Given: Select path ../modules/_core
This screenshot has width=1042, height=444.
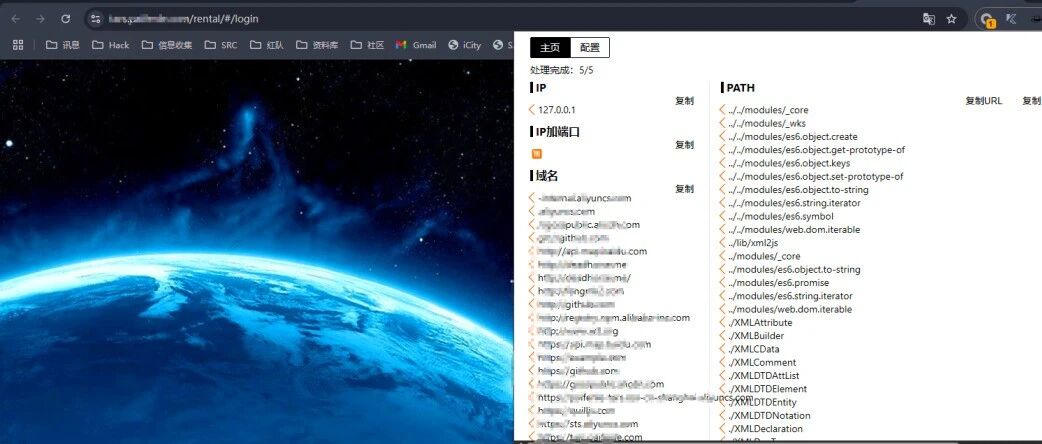Looking at the screenshot, I should pyautogui.click(x=764, y=256).
